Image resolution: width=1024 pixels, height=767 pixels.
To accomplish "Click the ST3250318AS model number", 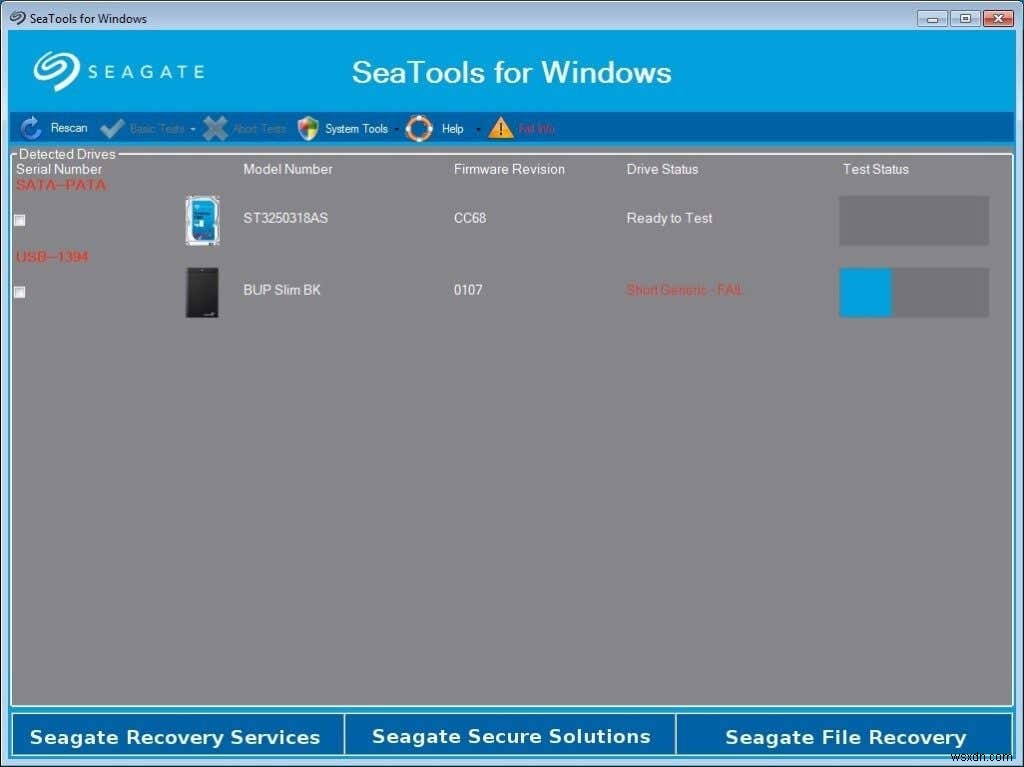I will pos(285,218).
